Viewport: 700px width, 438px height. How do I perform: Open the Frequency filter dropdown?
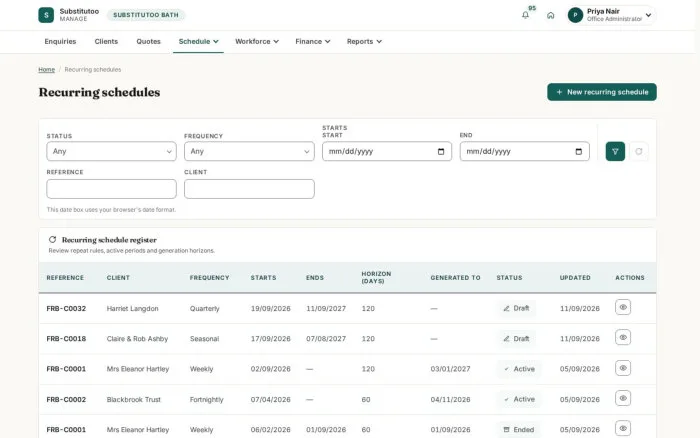coord(249,151)
